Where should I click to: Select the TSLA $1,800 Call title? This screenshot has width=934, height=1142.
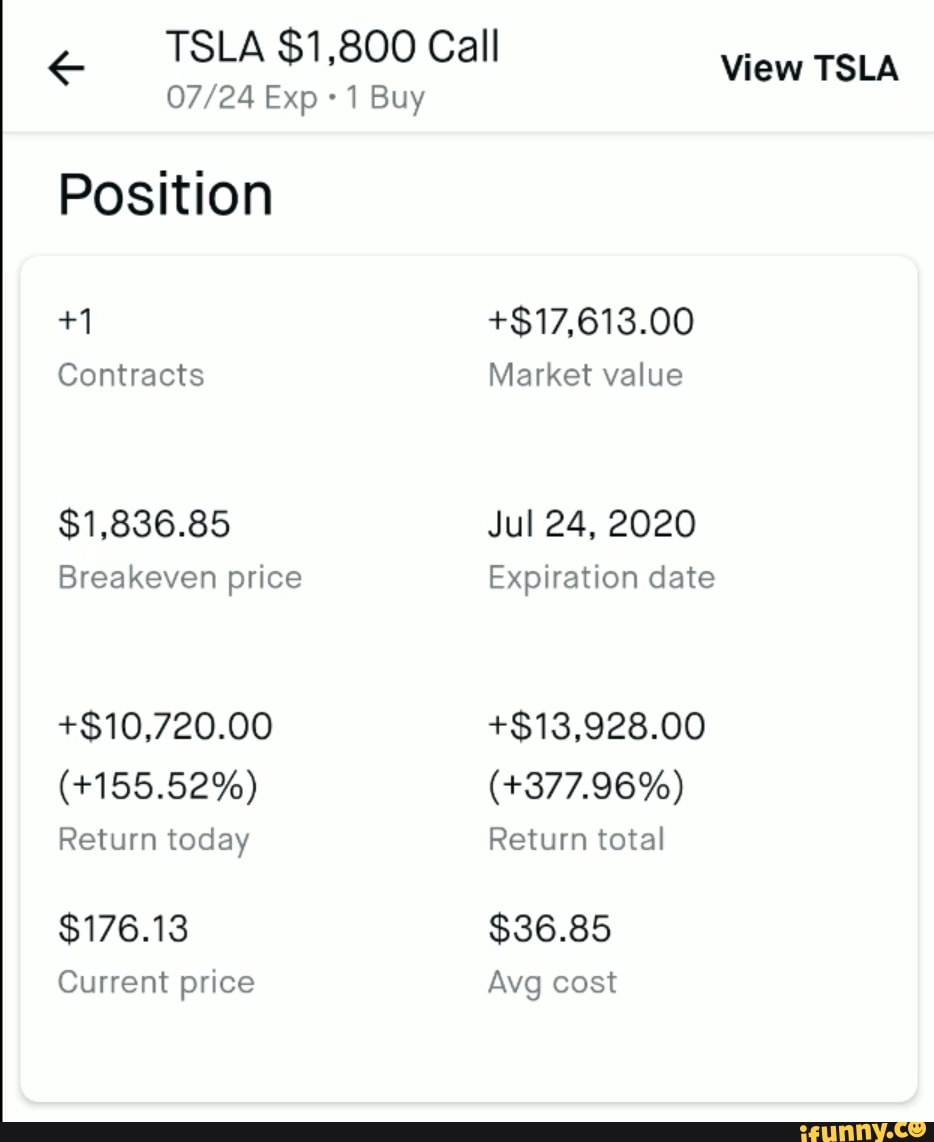(333, 47)
